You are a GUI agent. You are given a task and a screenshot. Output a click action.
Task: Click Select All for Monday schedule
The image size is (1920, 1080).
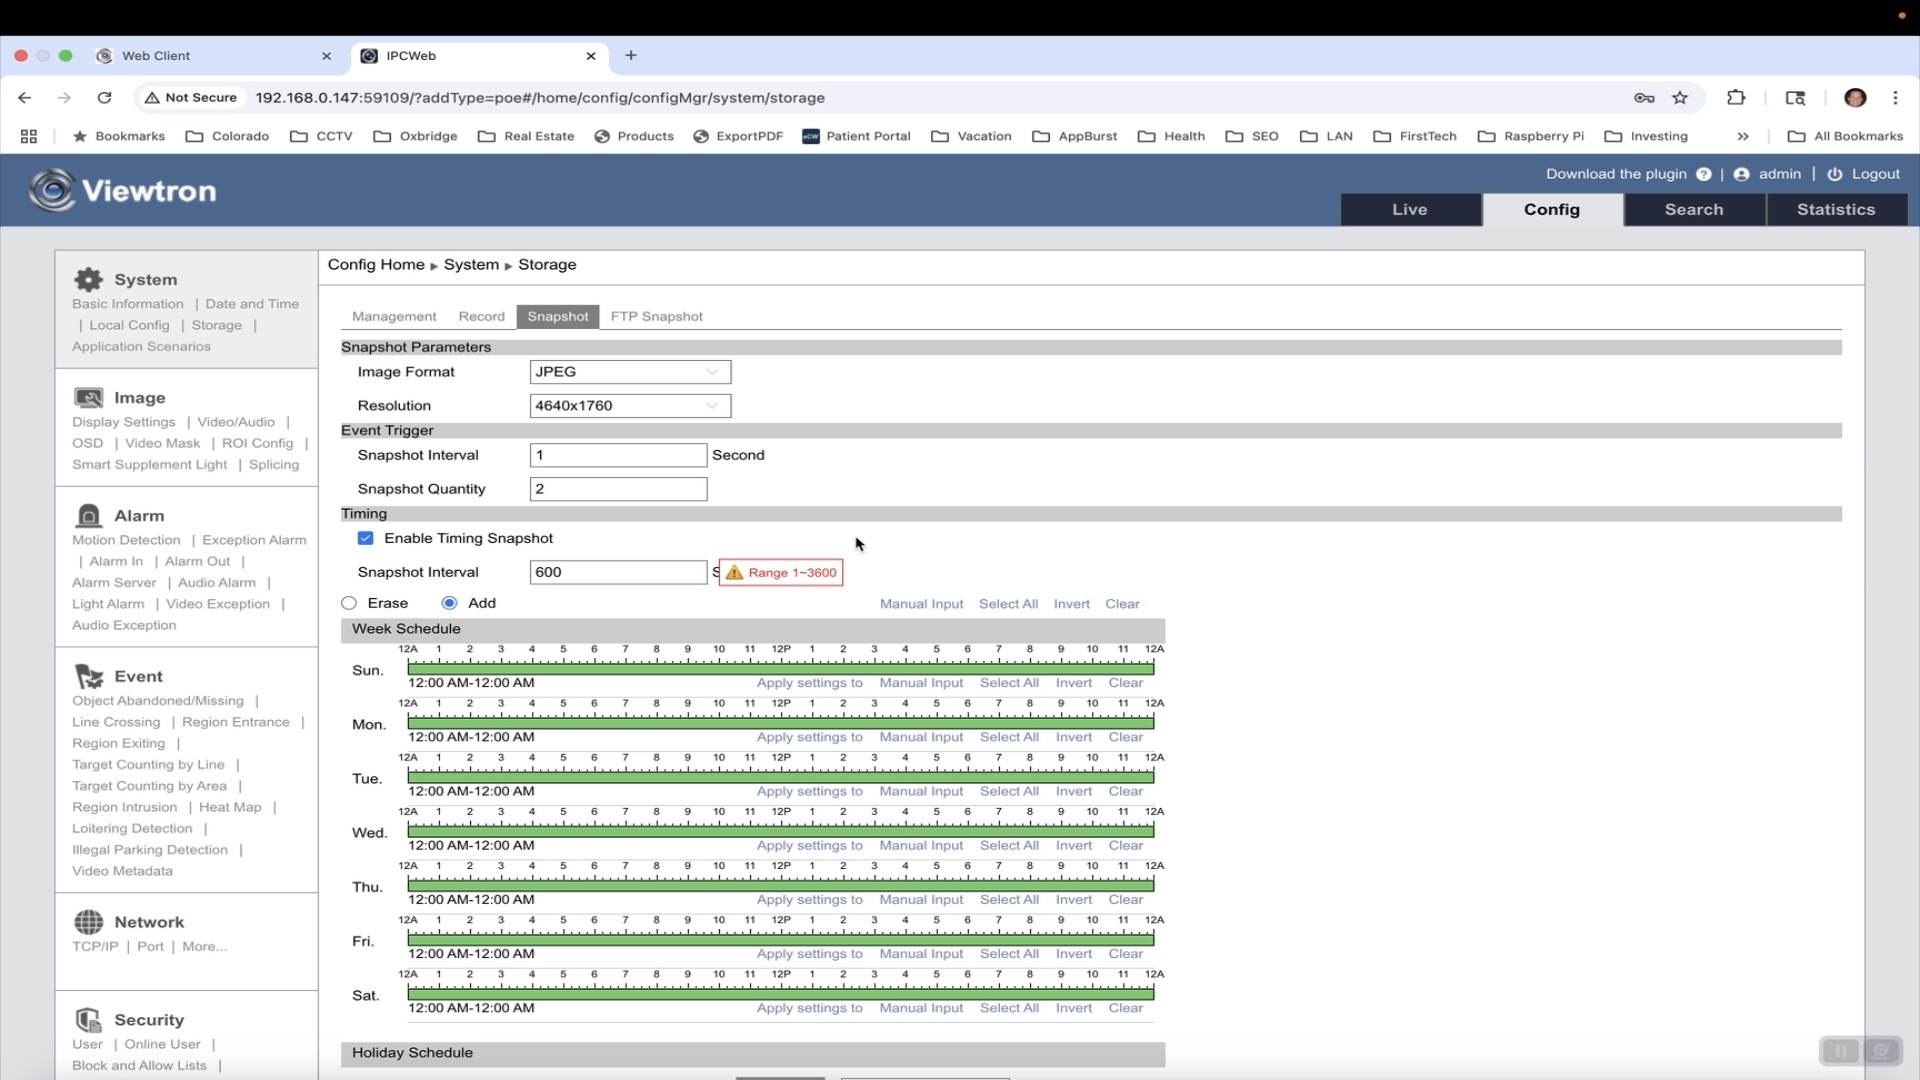pyautogui.click(x=1009, y=737)
